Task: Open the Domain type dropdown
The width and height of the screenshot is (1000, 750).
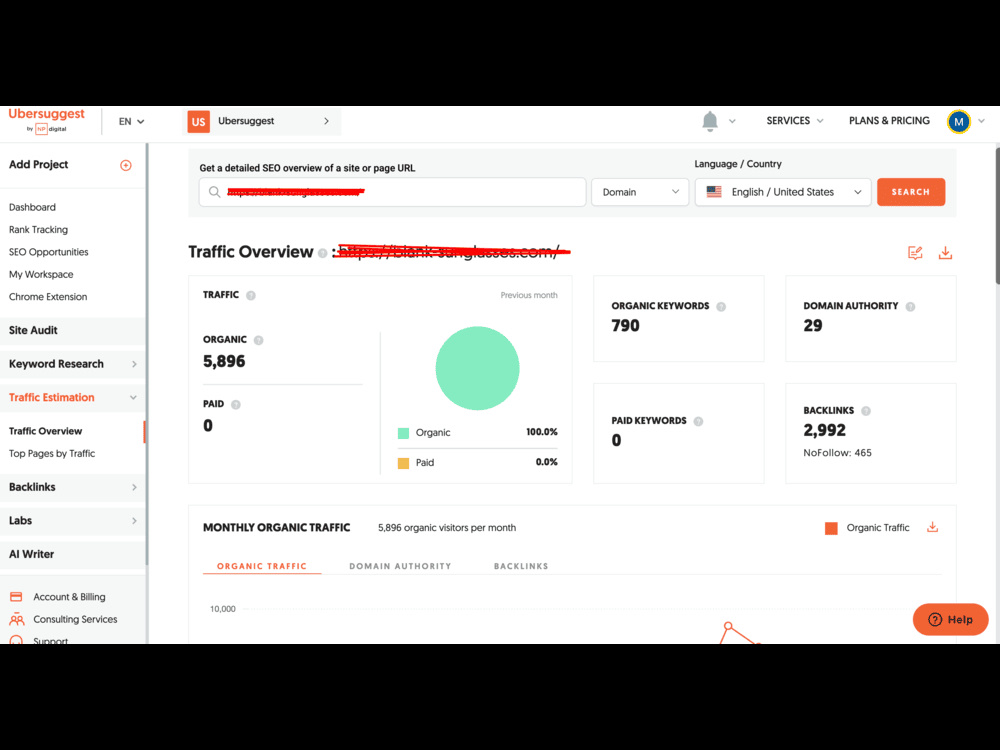Action: (640, 192)
